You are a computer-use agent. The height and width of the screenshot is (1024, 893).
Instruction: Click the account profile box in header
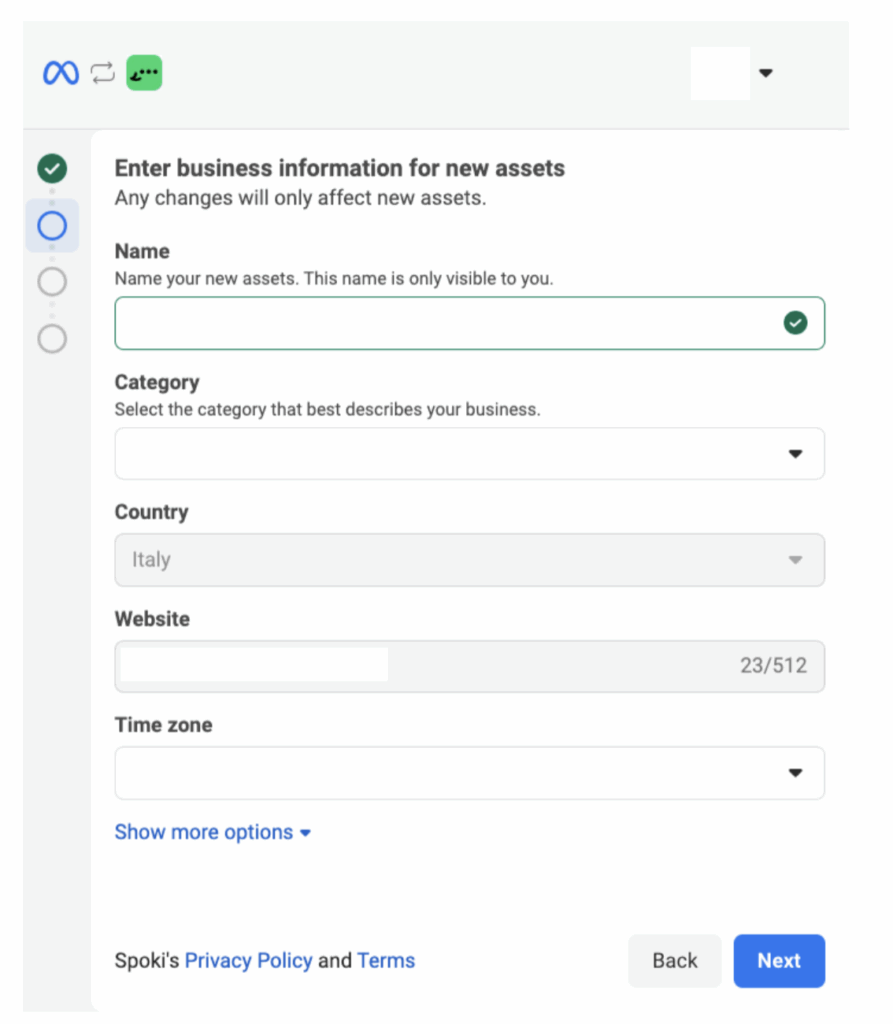[x=720, y=73]
